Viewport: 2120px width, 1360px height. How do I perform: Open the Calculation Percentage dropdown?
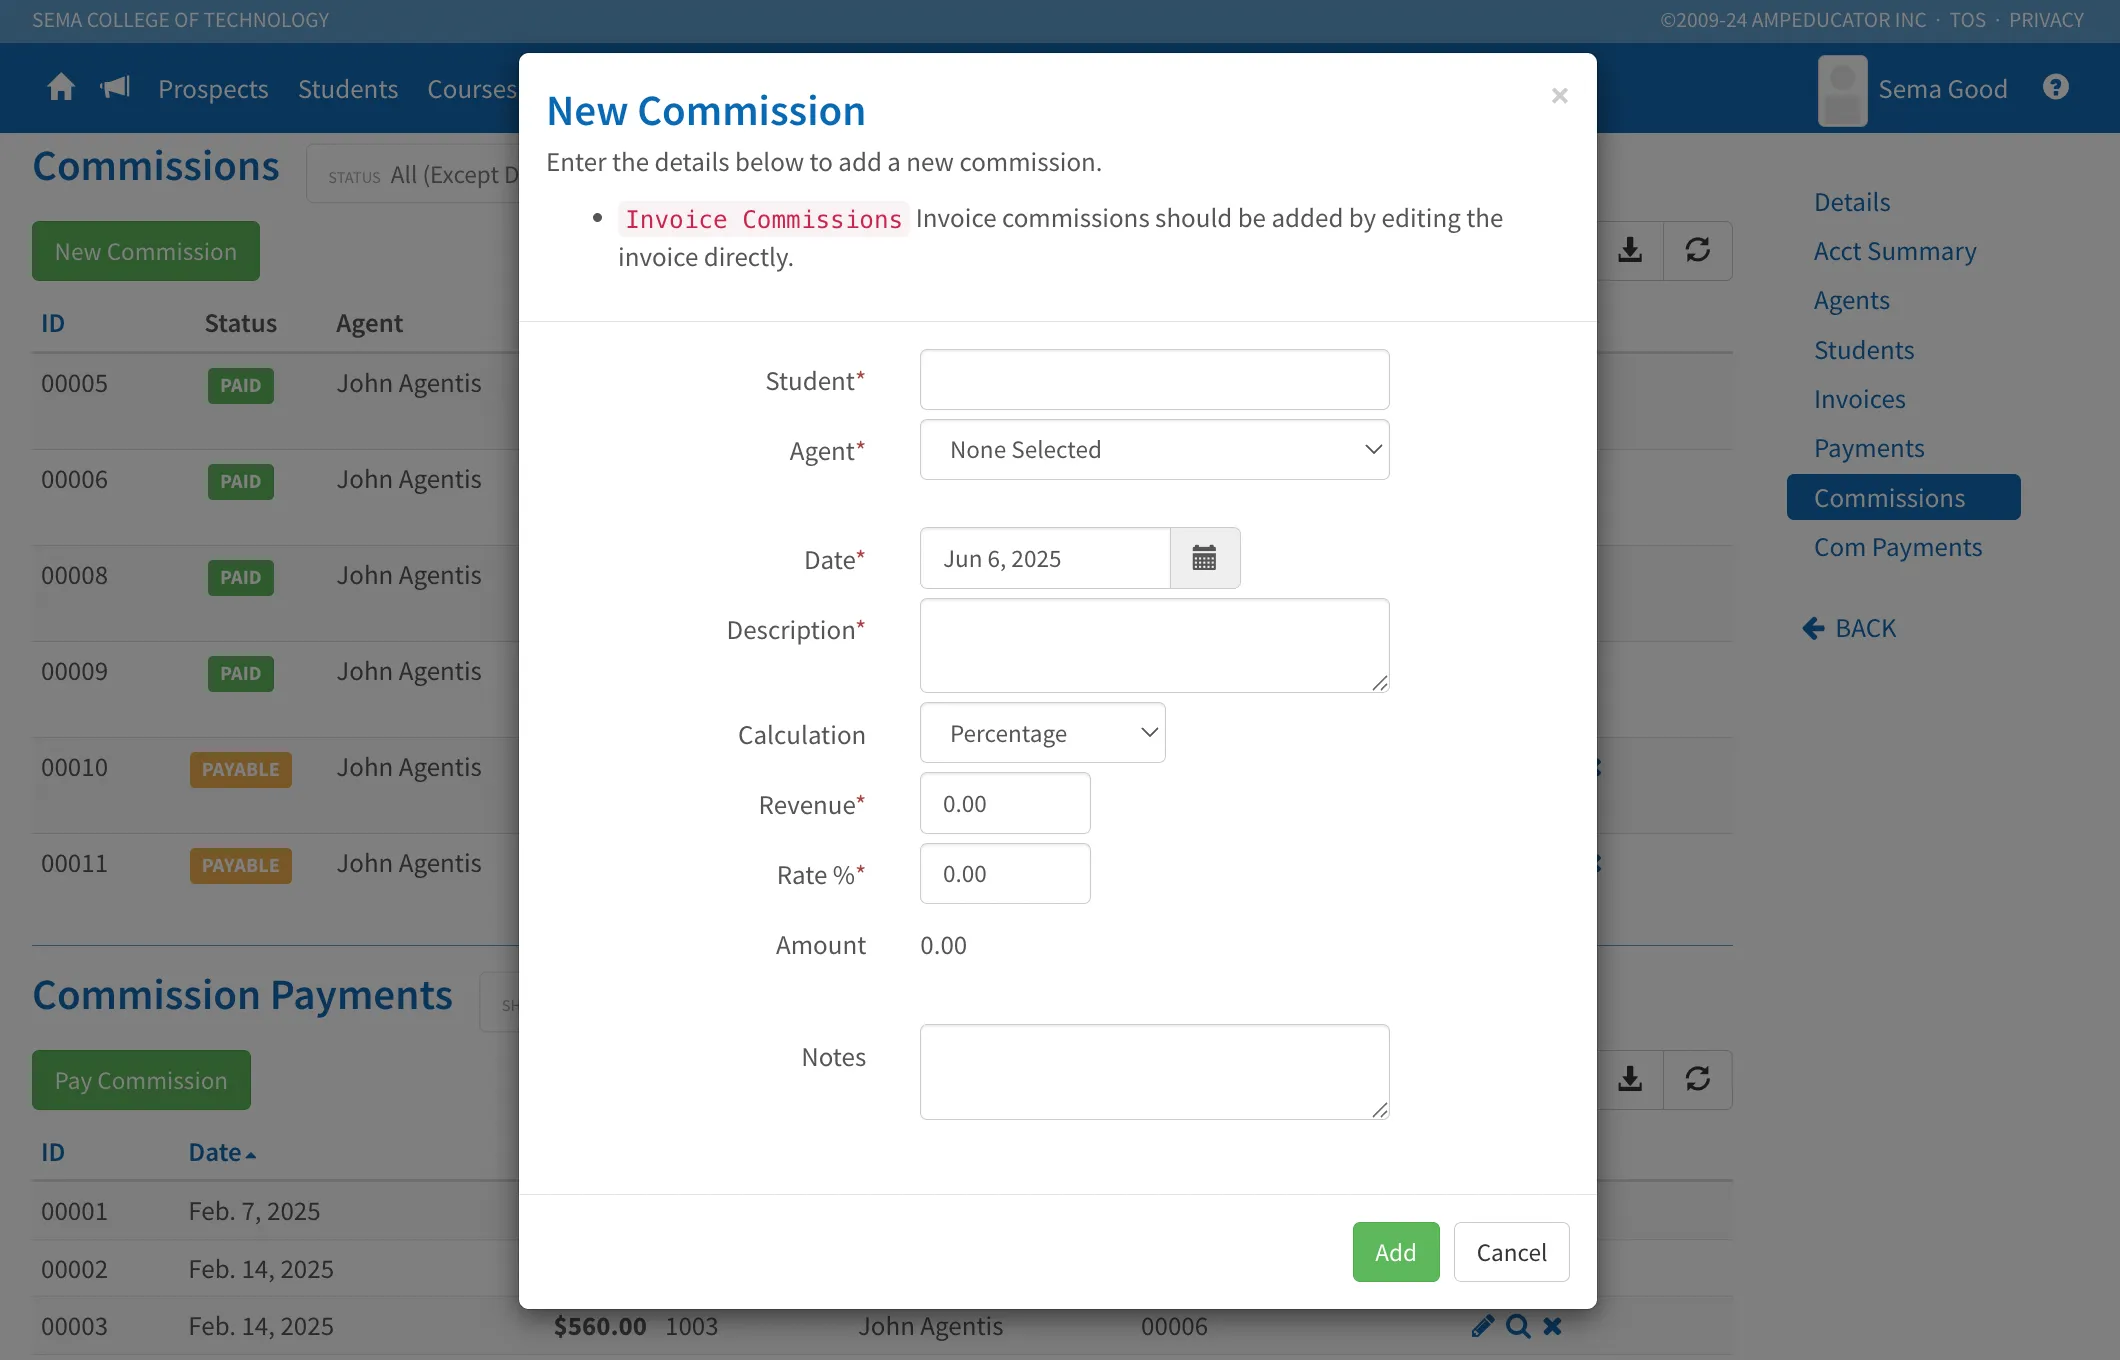tap(1042, 733)
